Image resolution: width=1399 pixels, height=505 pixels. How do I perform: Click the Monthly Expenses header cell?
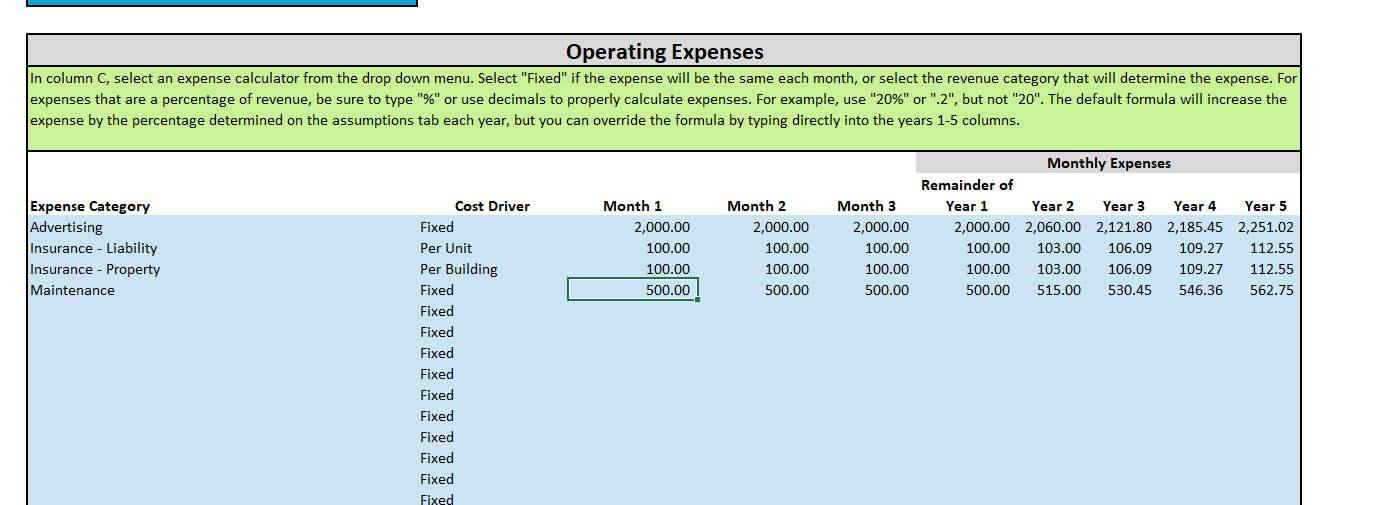(x=1108, y=163)
